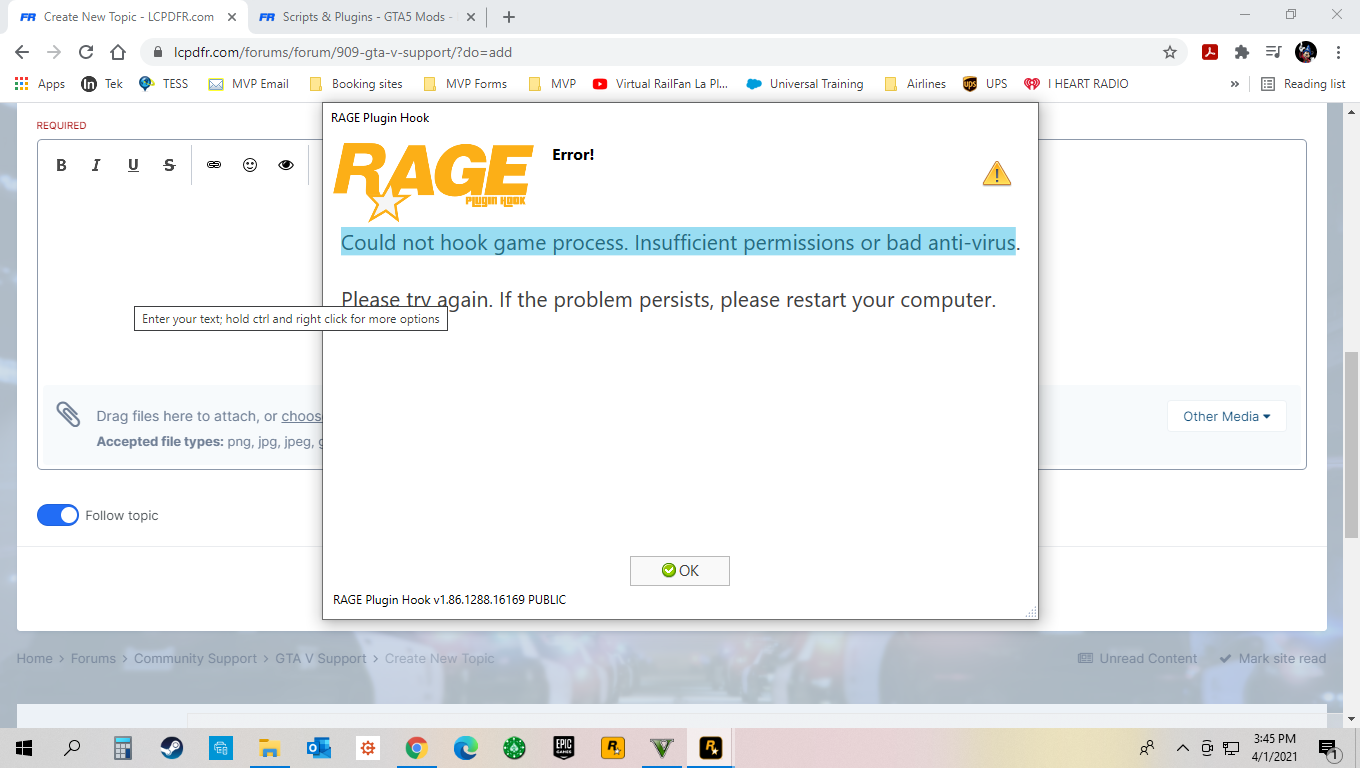Viewport: 1360px width, 768px height.
Task: Open Windows taskbar search
Action: tap(73, 747)
